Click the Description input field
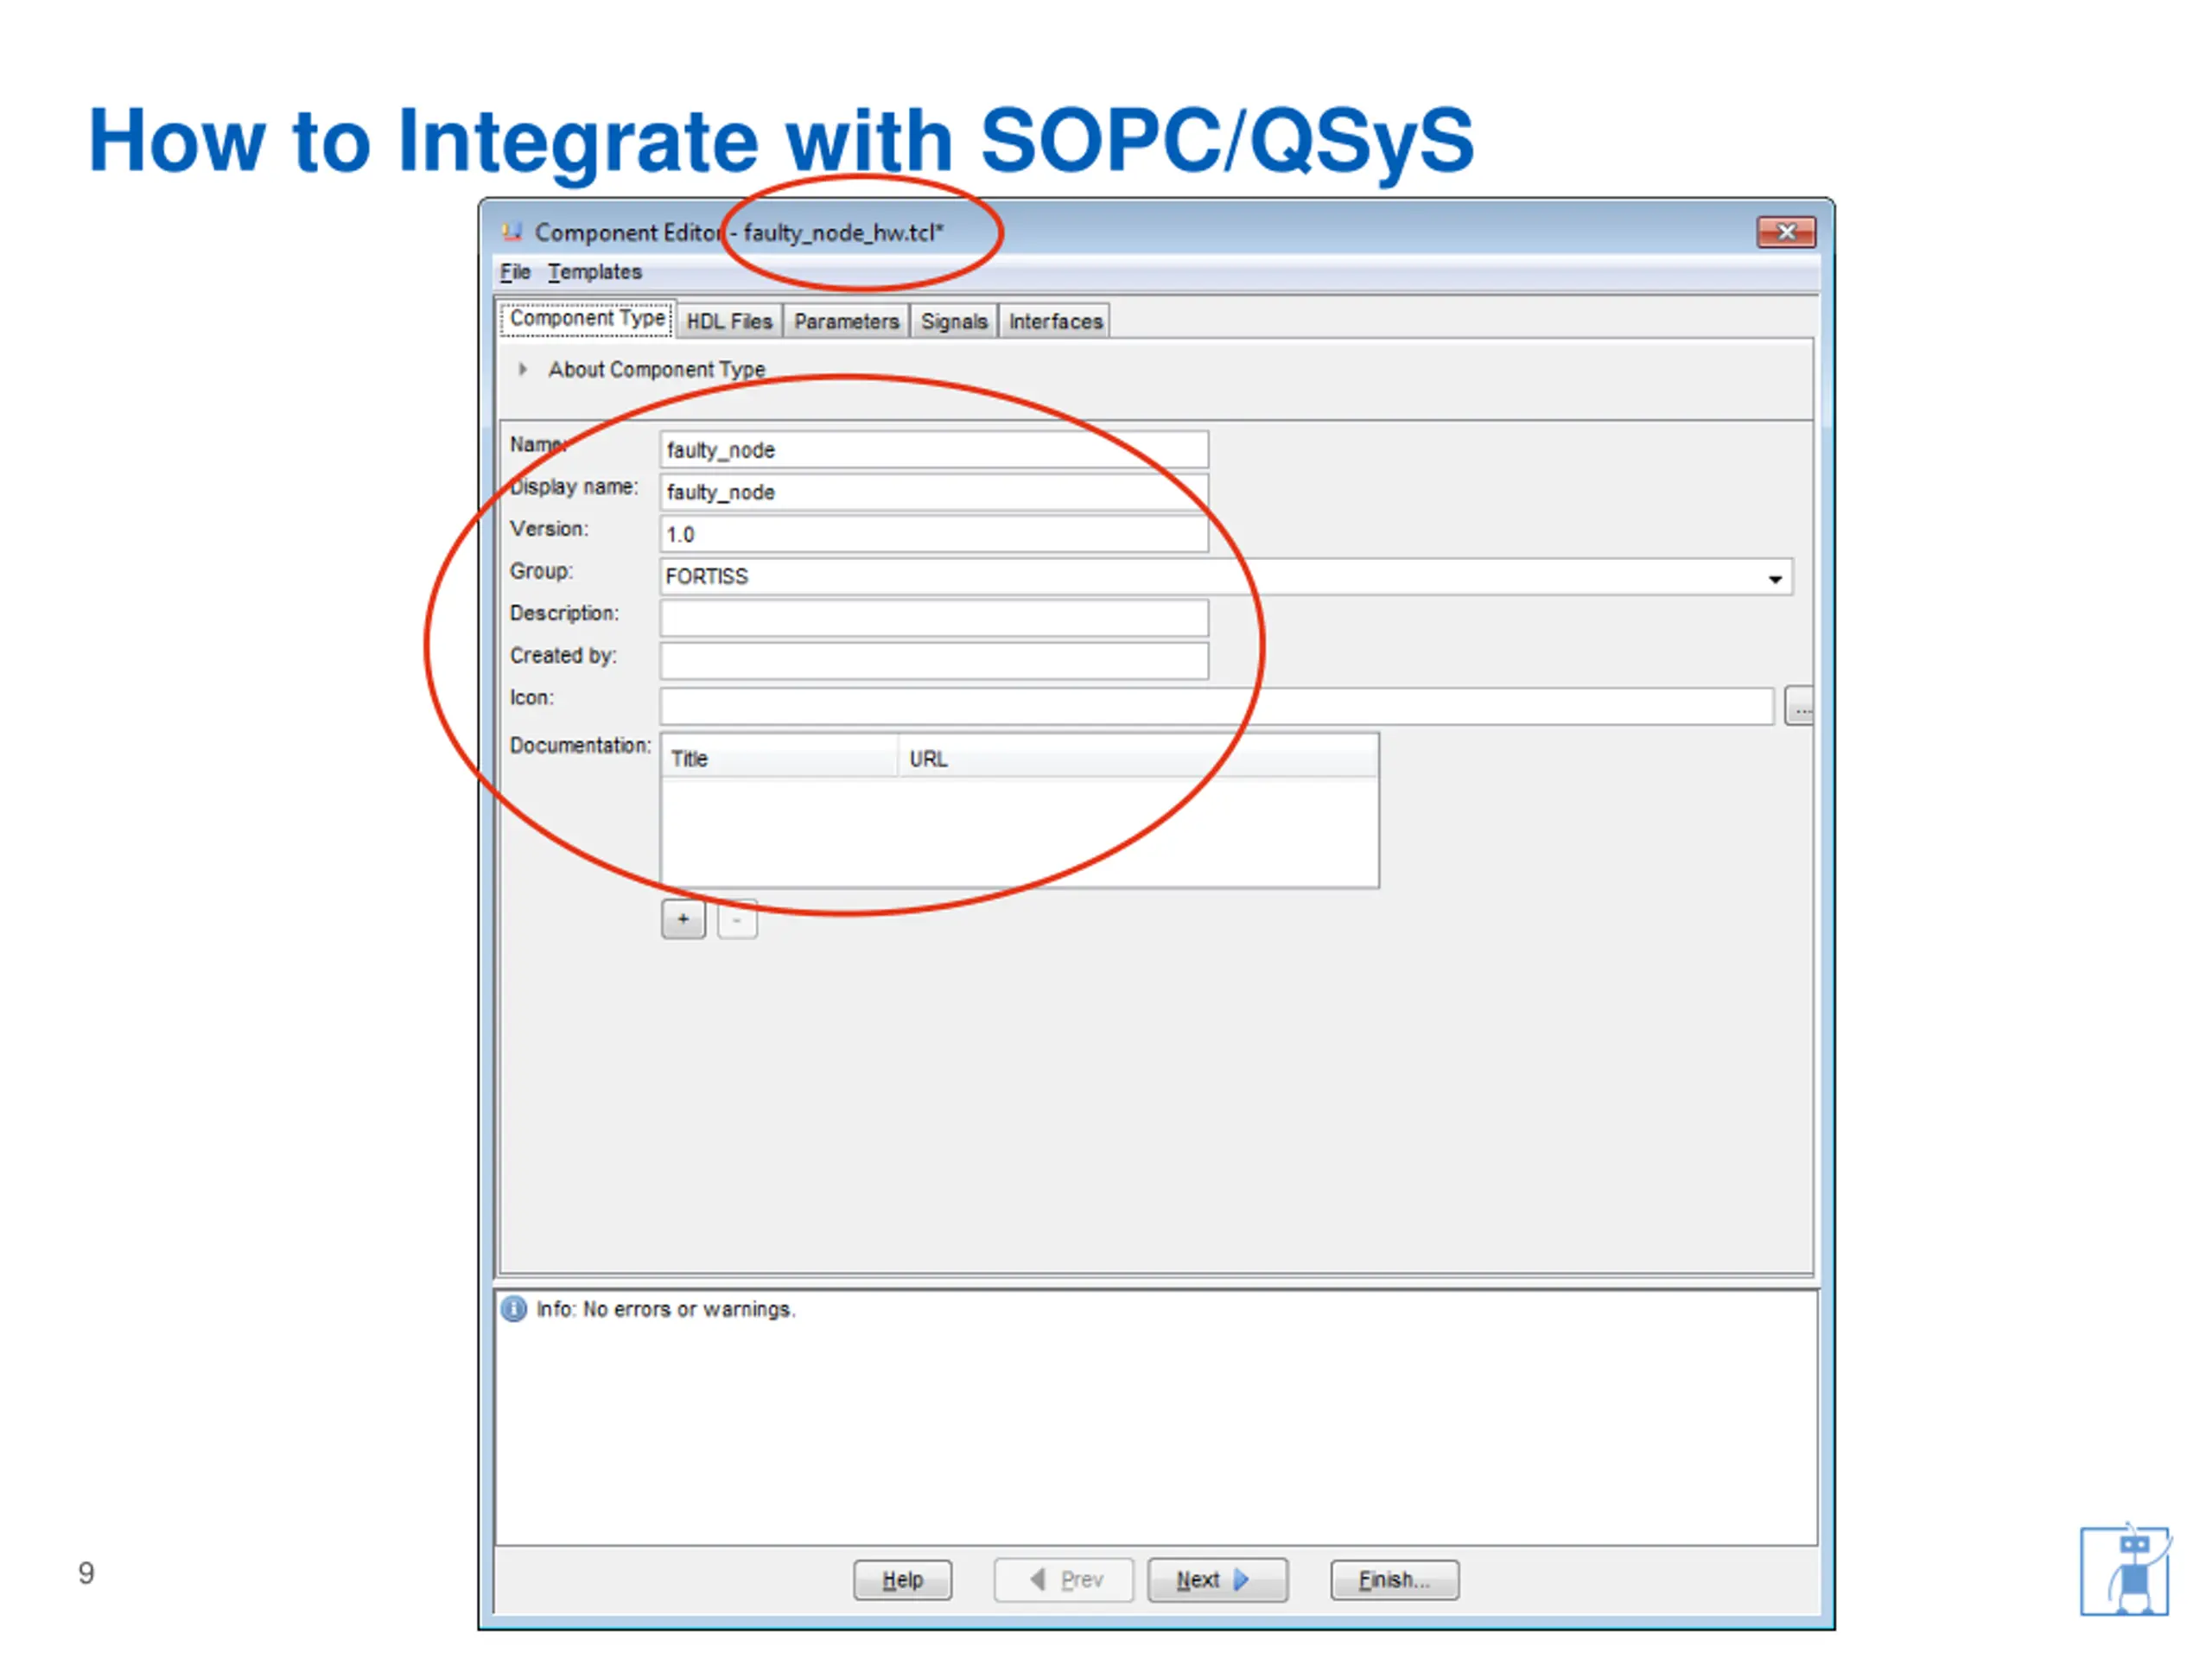Image resolution: width=2212 pixels, height=1659 pixels. click(x=934, y=618)
